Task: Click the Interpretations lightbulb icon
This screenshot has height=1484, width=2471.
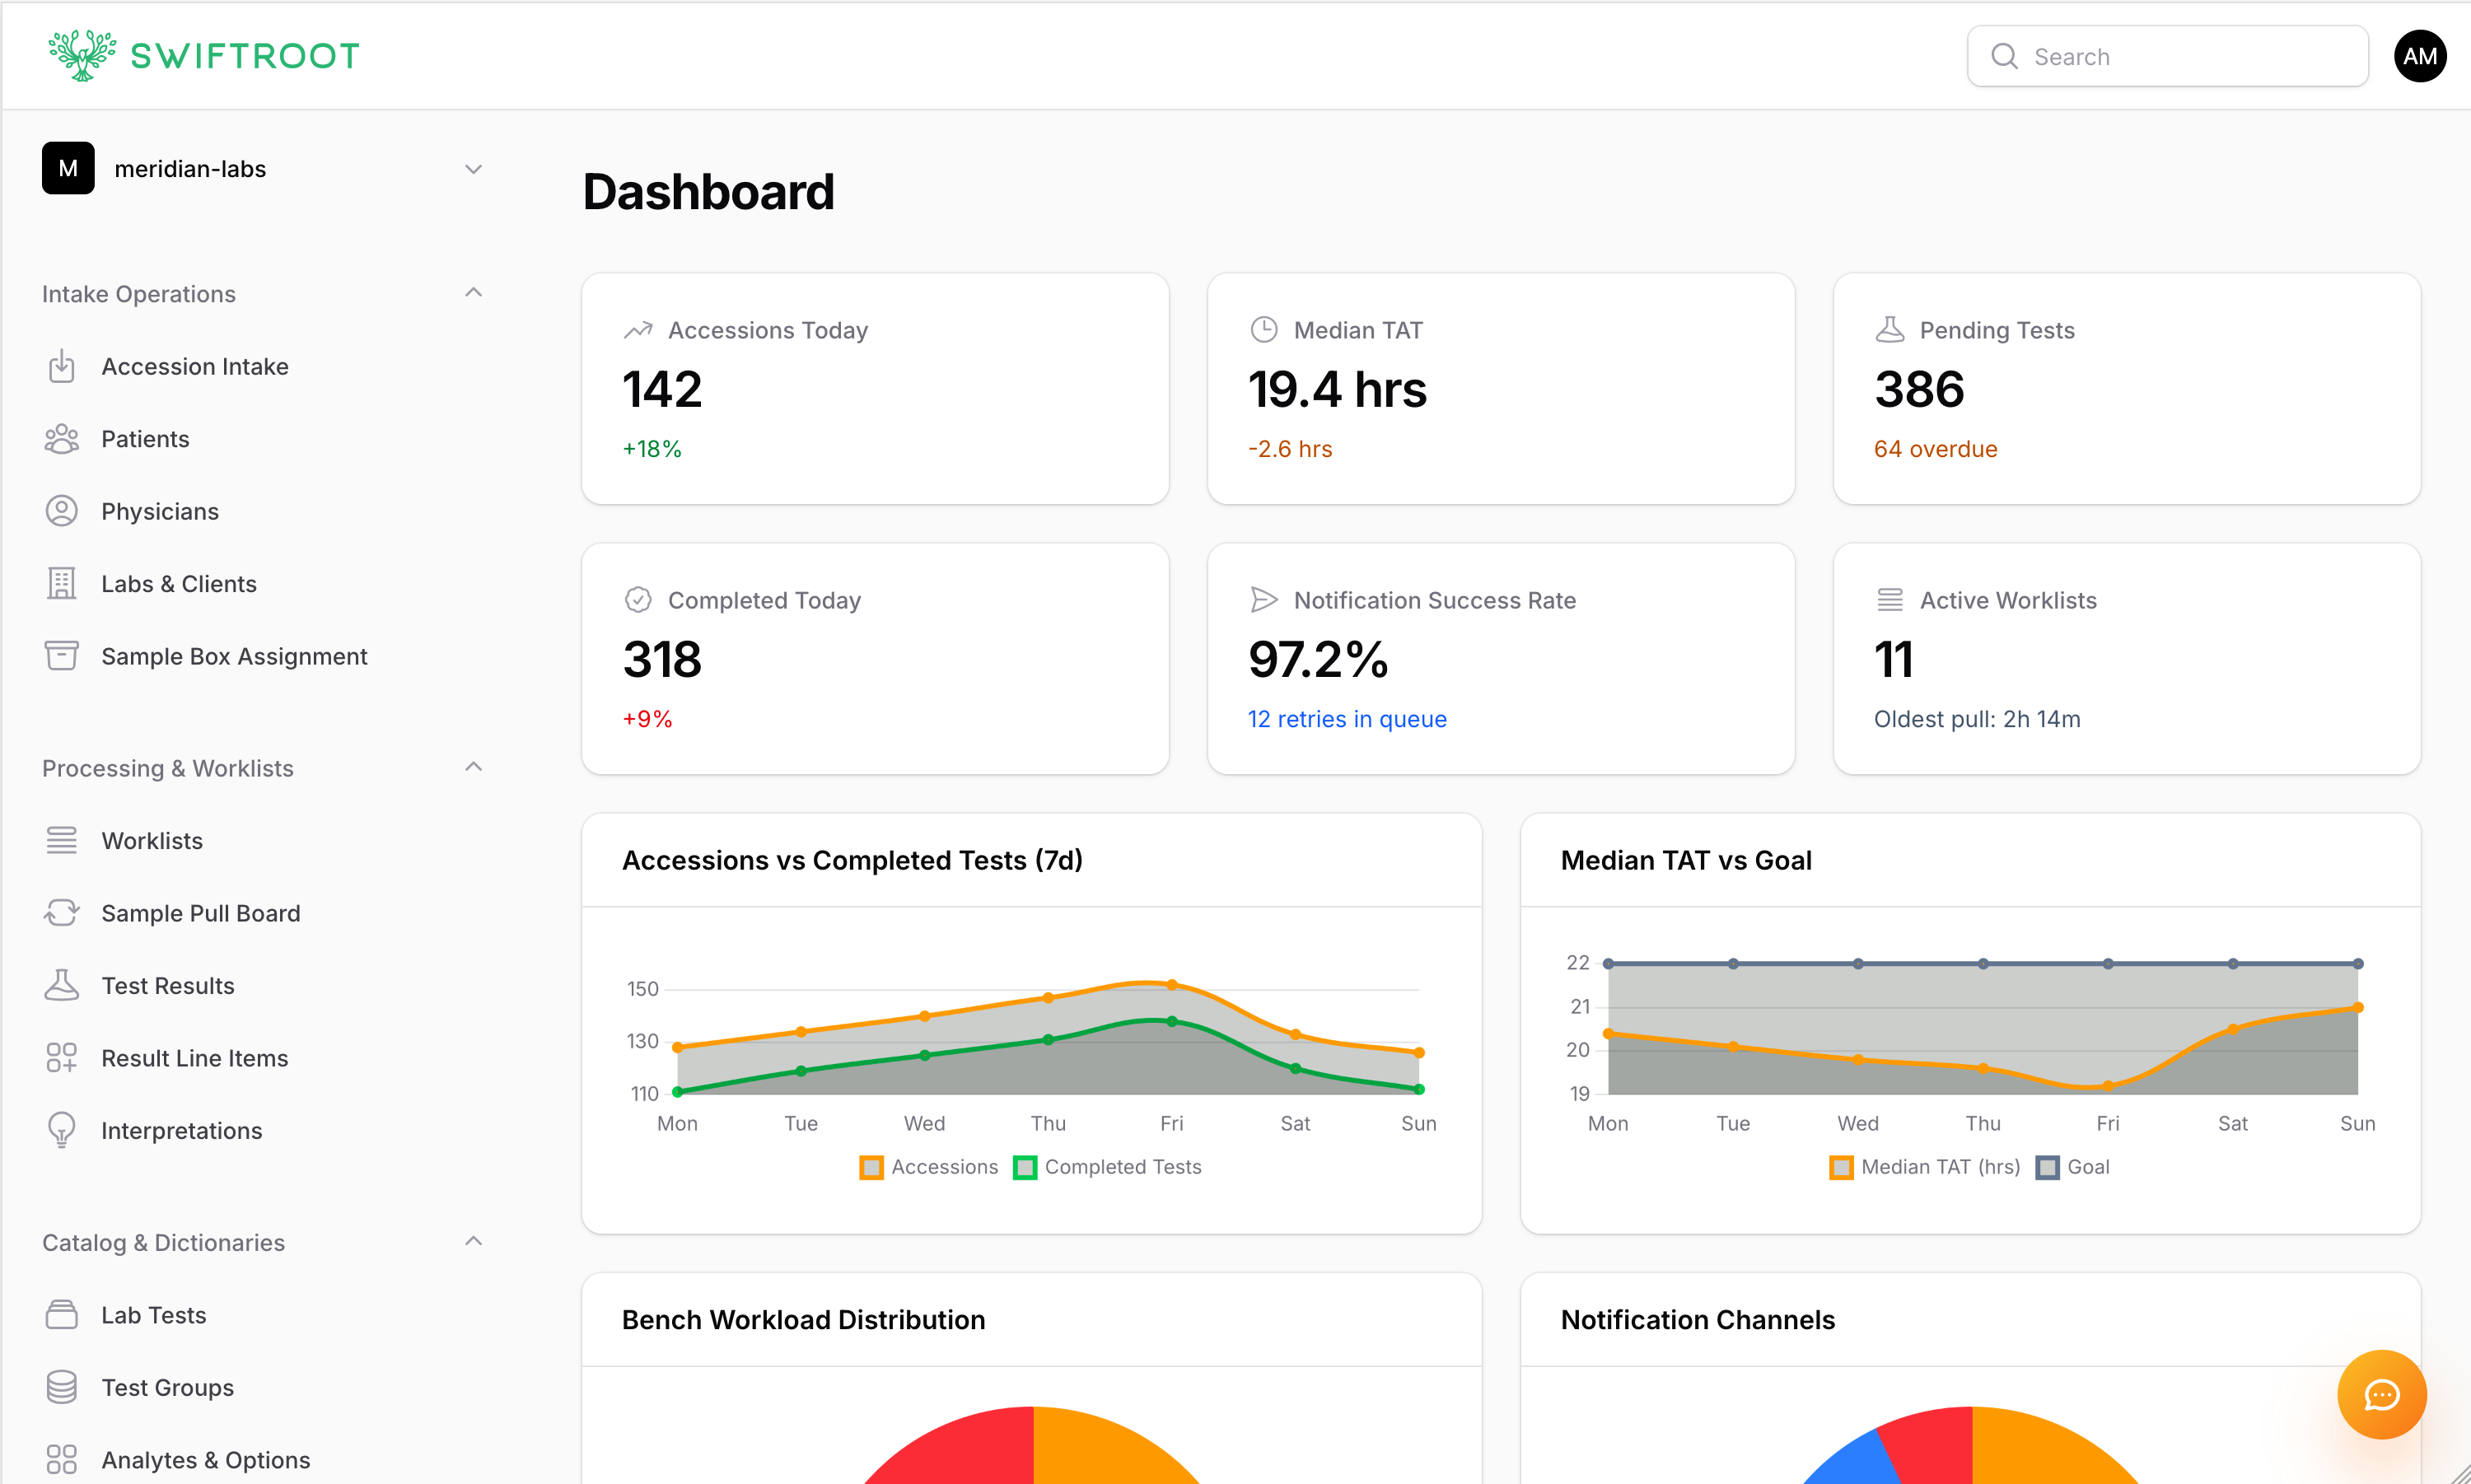Action: click(x=61, y=1131)
